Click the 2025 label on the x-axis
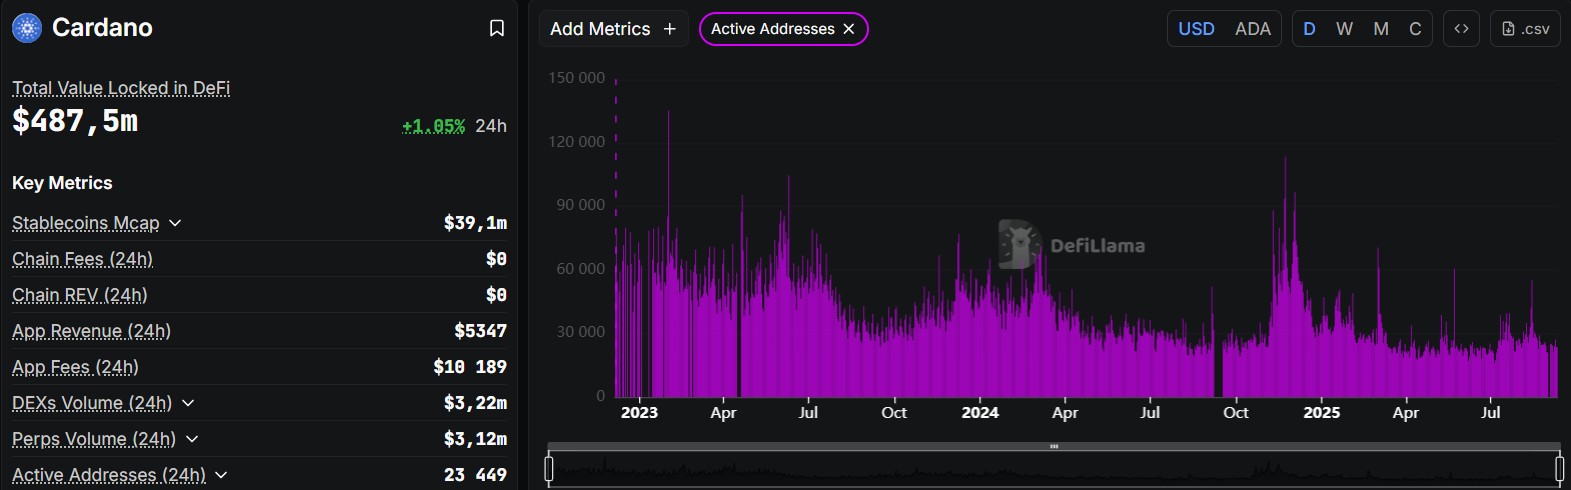 1321,412
